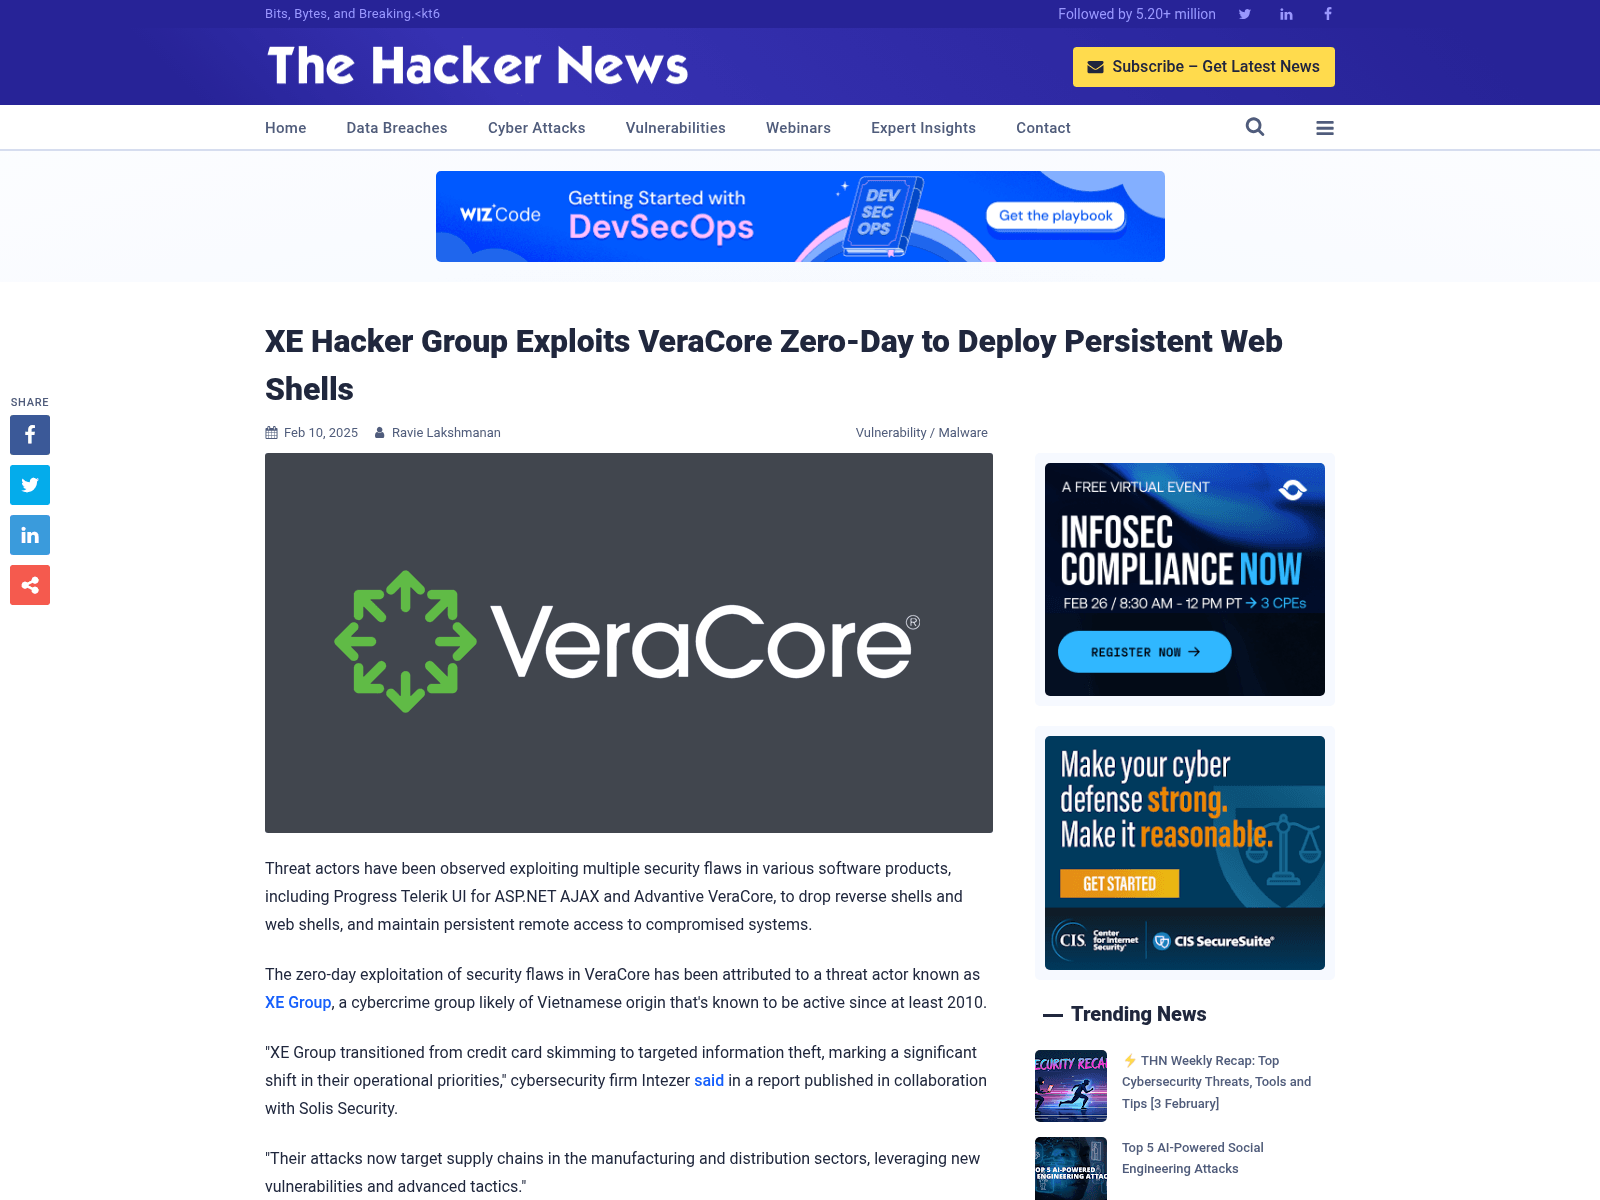Open Data Breaches nav item
1600x1200 pixels.
(397, 128)
